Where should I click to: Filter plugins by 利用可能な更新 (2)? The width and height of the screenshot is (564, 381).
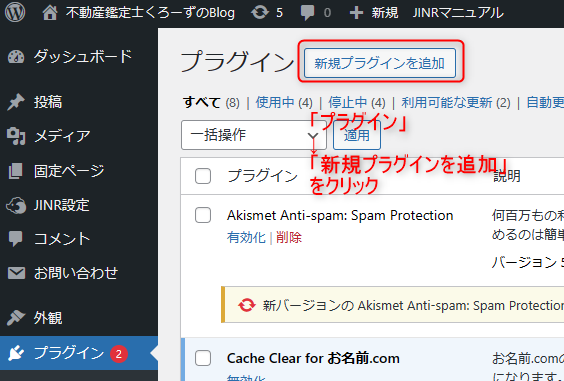[x=456, y=103]
